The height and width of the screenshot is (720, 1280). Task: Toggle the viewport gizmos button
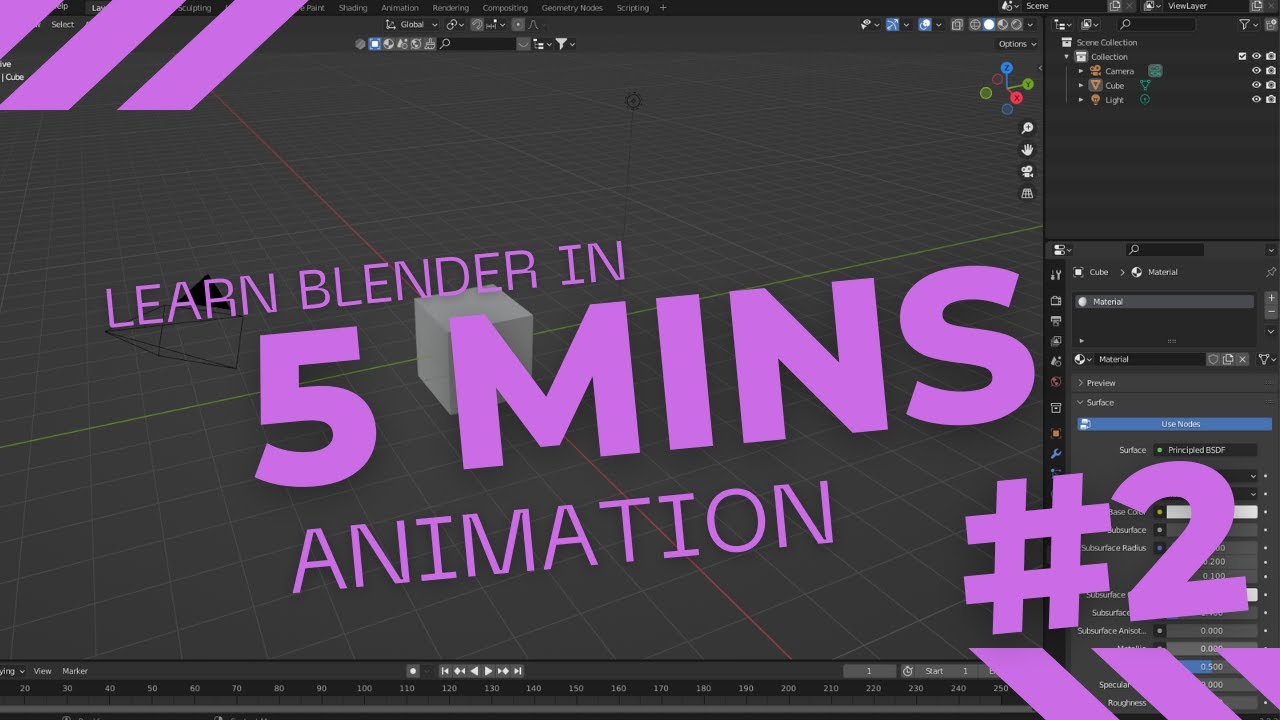pos(892,24)
